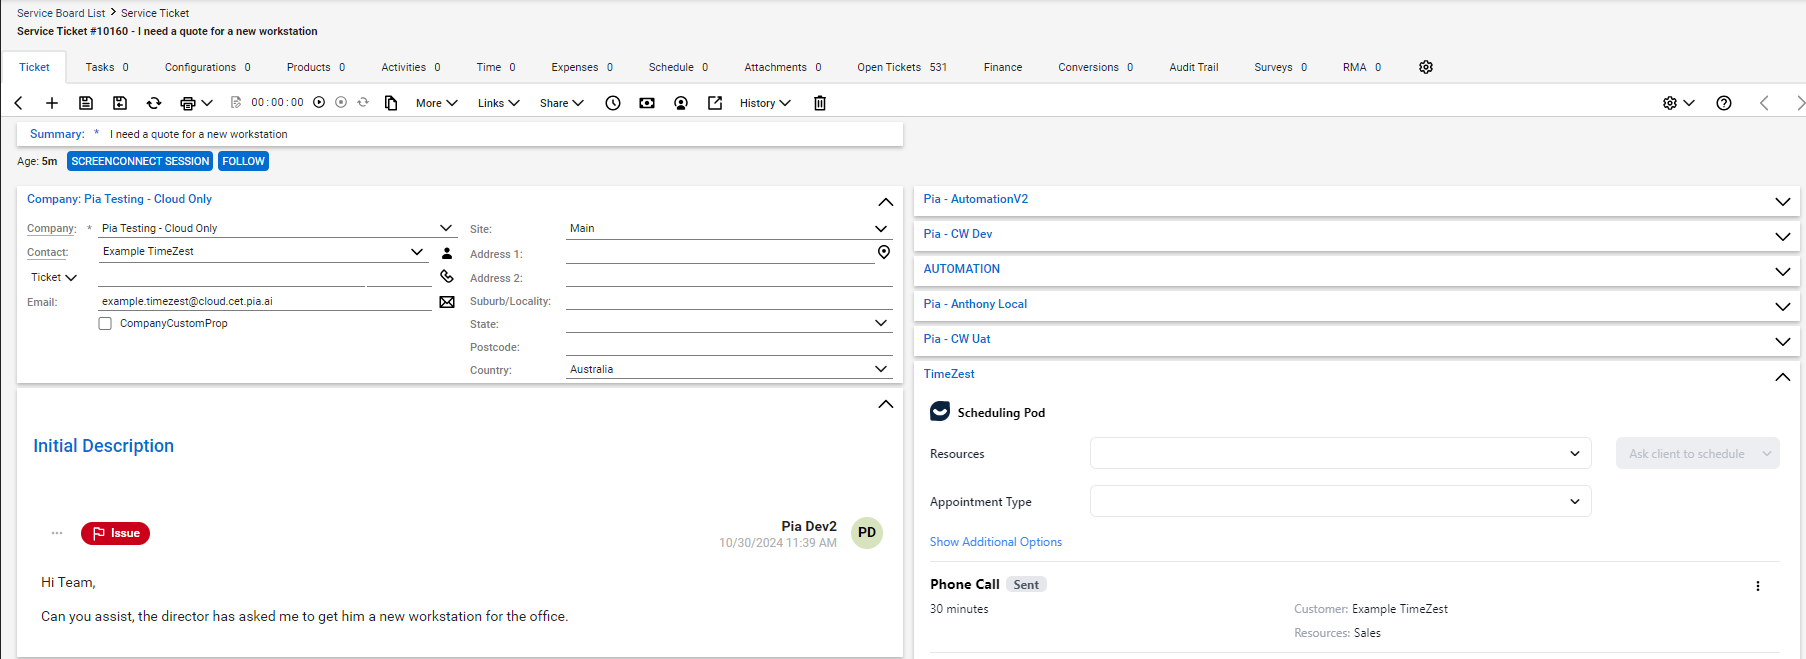This screenshot has height=659, width=1806.
Task: Click the copy ticket icon
Action: [391, 103]
